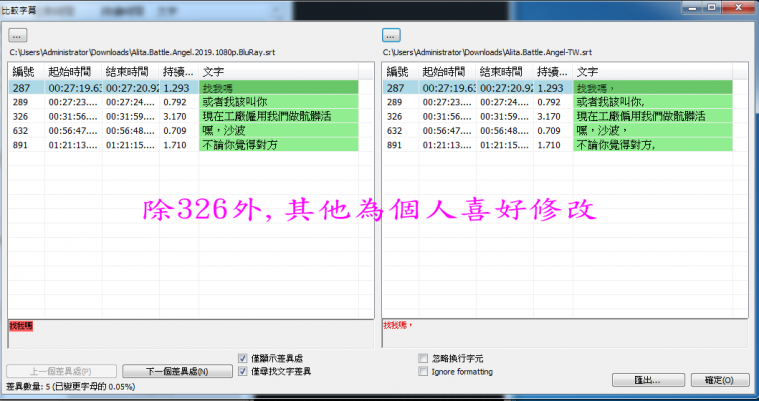Select row 632 in left subtitle list

(x=183, y=130)
